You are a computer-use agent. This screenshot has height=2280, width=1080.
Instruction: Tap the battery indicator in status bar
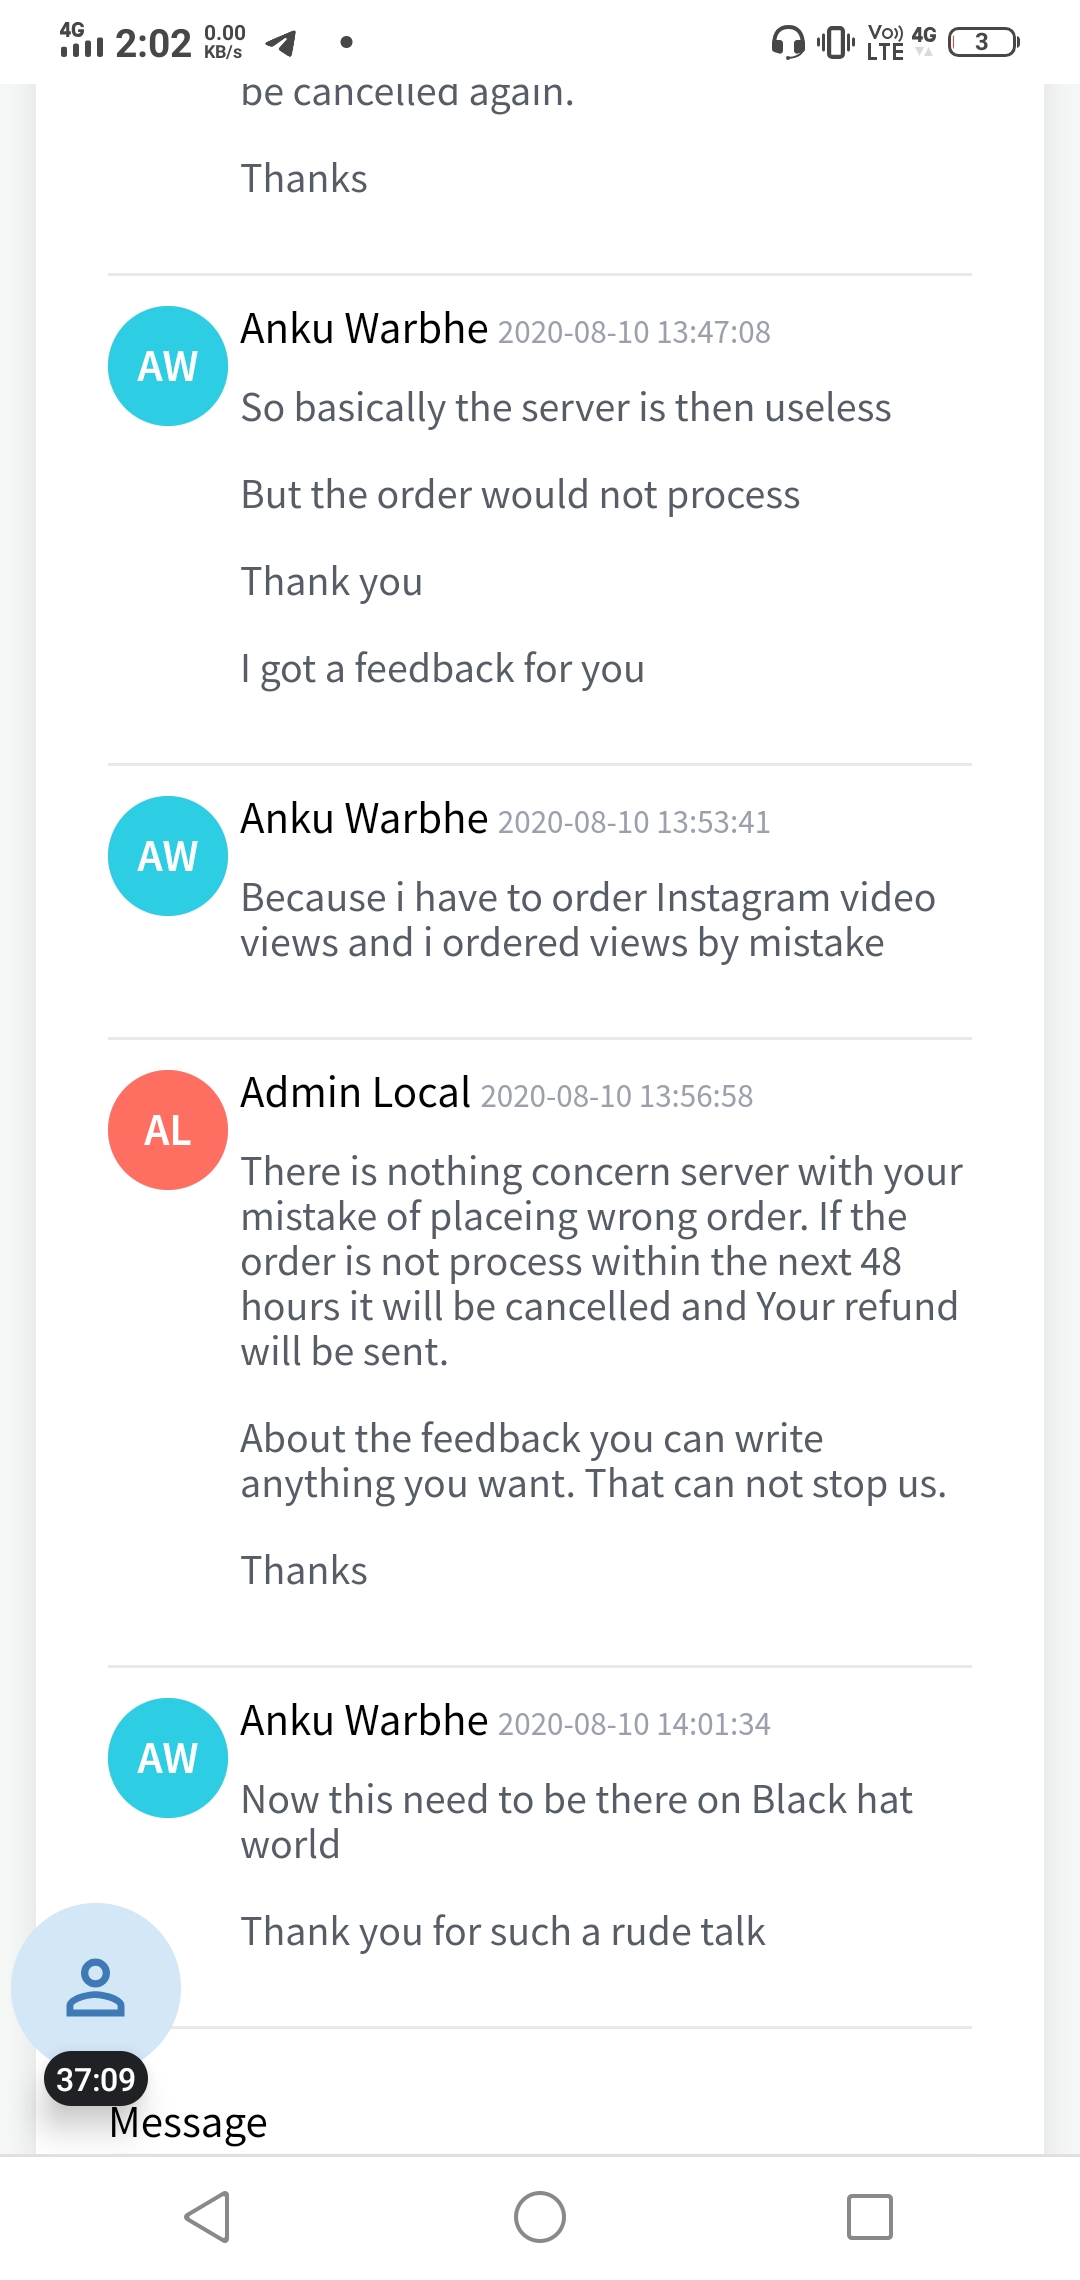[x=984, y=42]
